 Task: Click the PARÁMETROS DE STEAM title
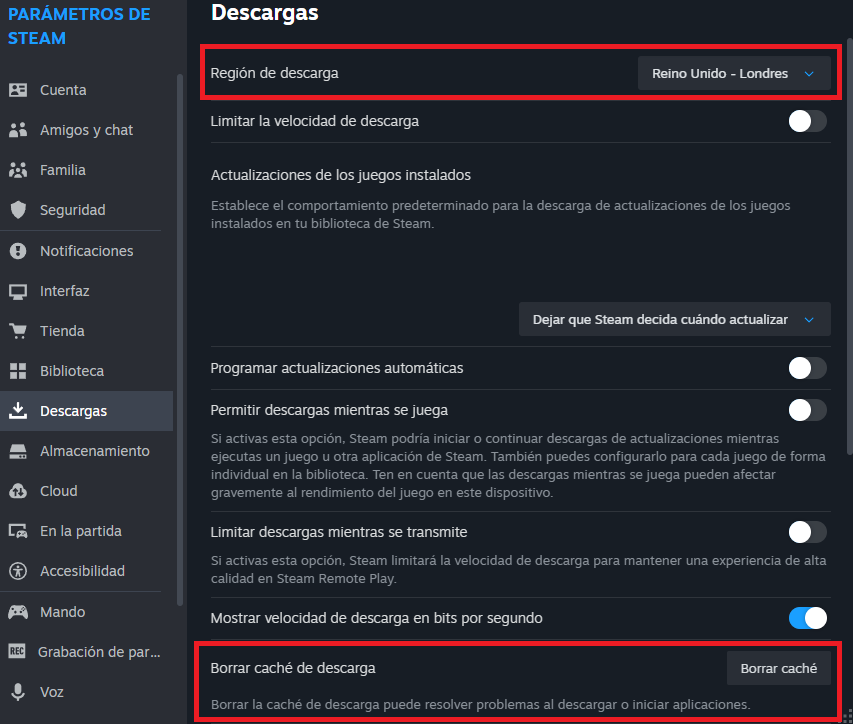click(x=79, y=26)
